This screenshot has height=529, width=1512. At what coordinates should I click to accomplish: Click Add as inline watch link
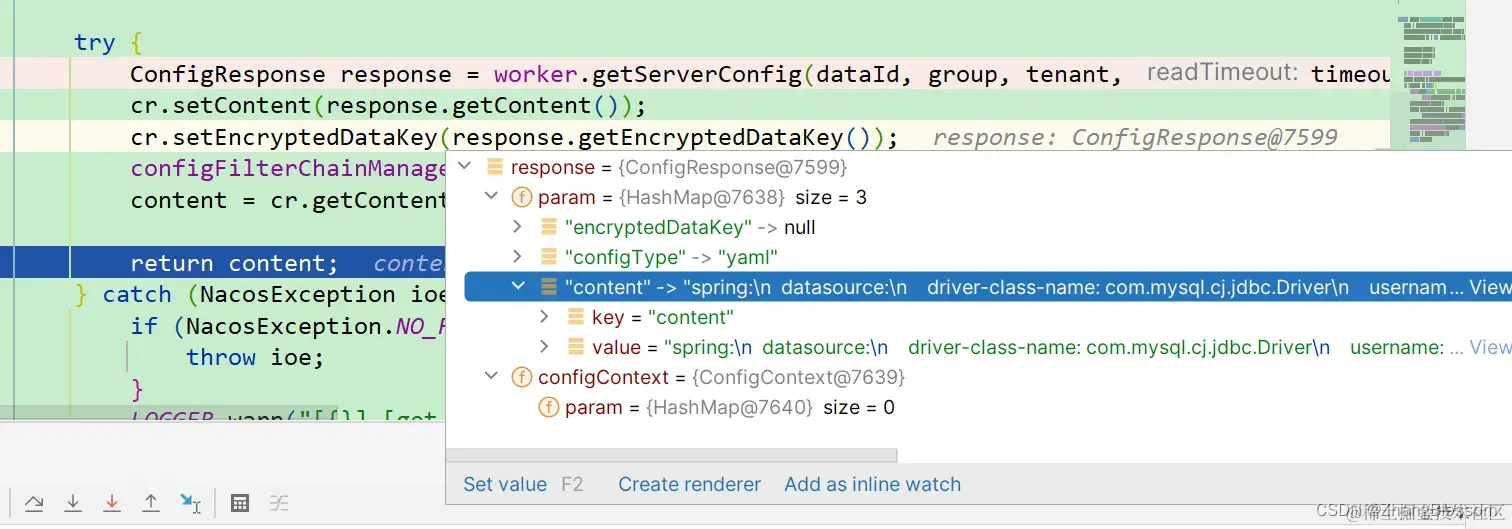pos(872,484)
